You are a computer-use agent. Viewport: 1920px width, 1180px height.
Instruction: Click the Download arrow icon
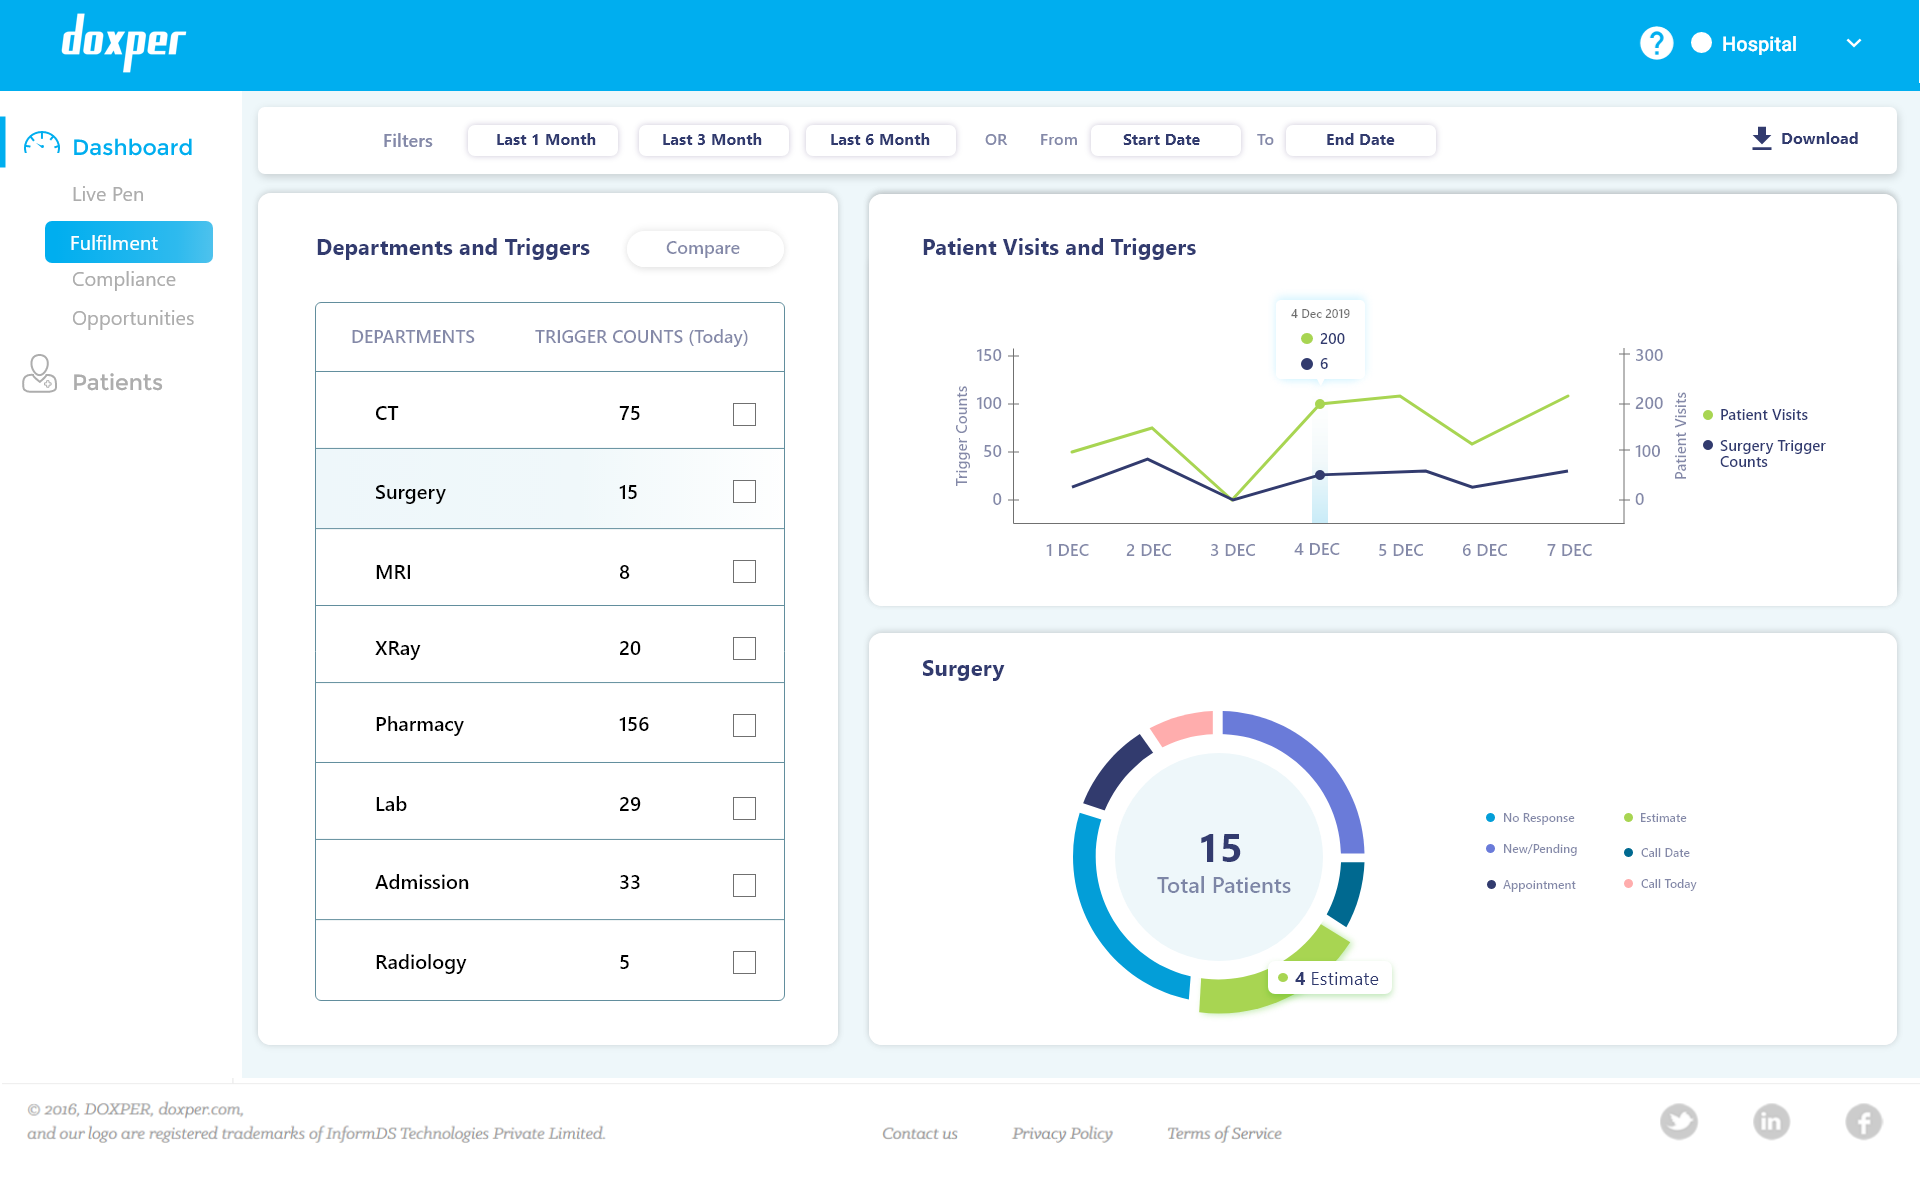(x=1762, y=138)
